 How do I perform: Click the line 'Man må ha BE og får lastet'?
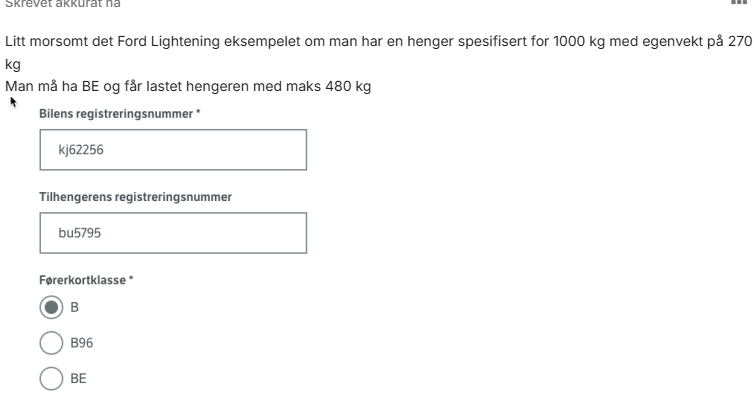pyautogui.click(x=188, y=87)
